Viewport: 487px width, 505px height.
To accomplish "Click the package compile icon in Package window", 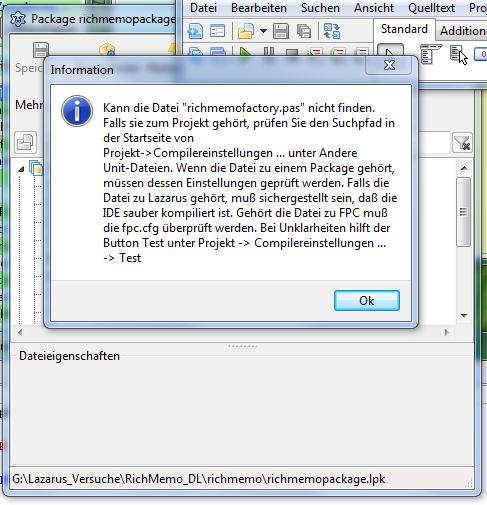I will [107, 50].
